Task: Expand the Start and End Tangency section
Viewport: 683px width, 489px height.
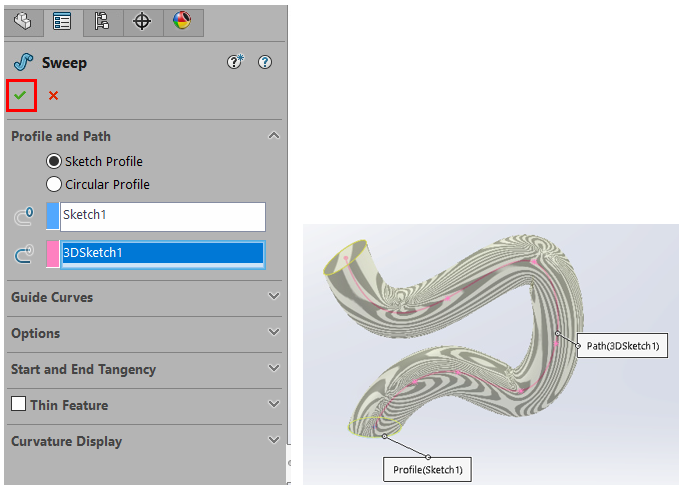Action: click(274, 368)
